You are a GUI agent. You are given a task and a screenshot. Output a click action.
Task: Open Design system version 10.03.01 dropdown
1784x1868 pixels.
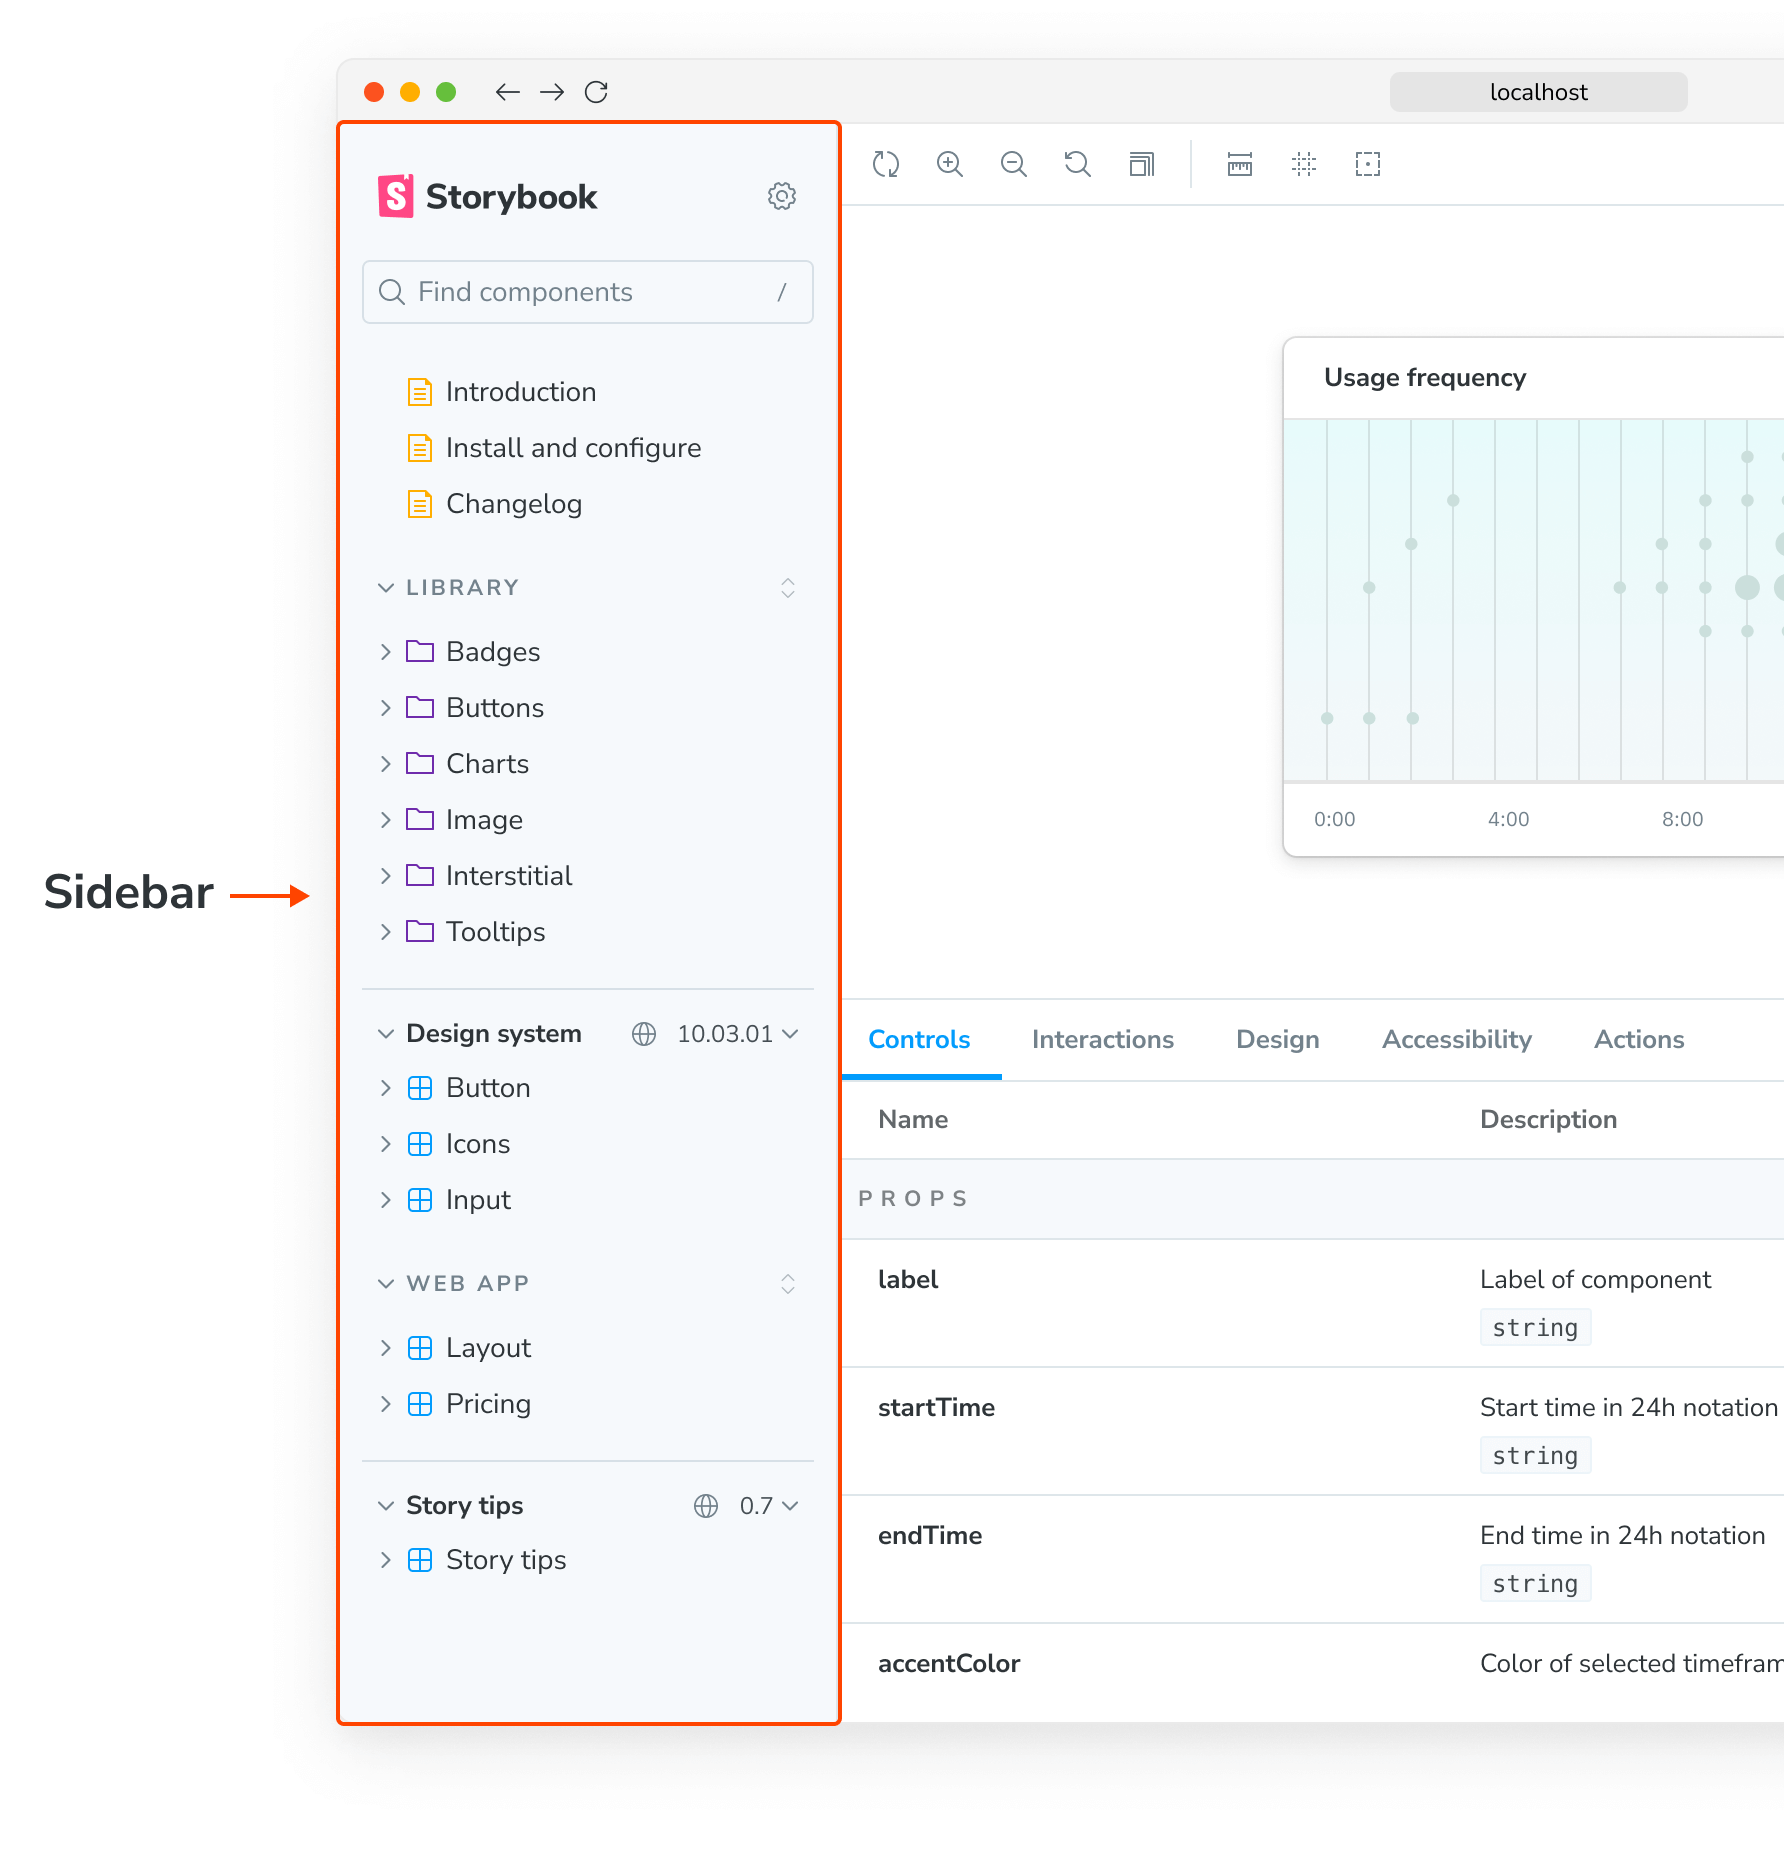738,1033
